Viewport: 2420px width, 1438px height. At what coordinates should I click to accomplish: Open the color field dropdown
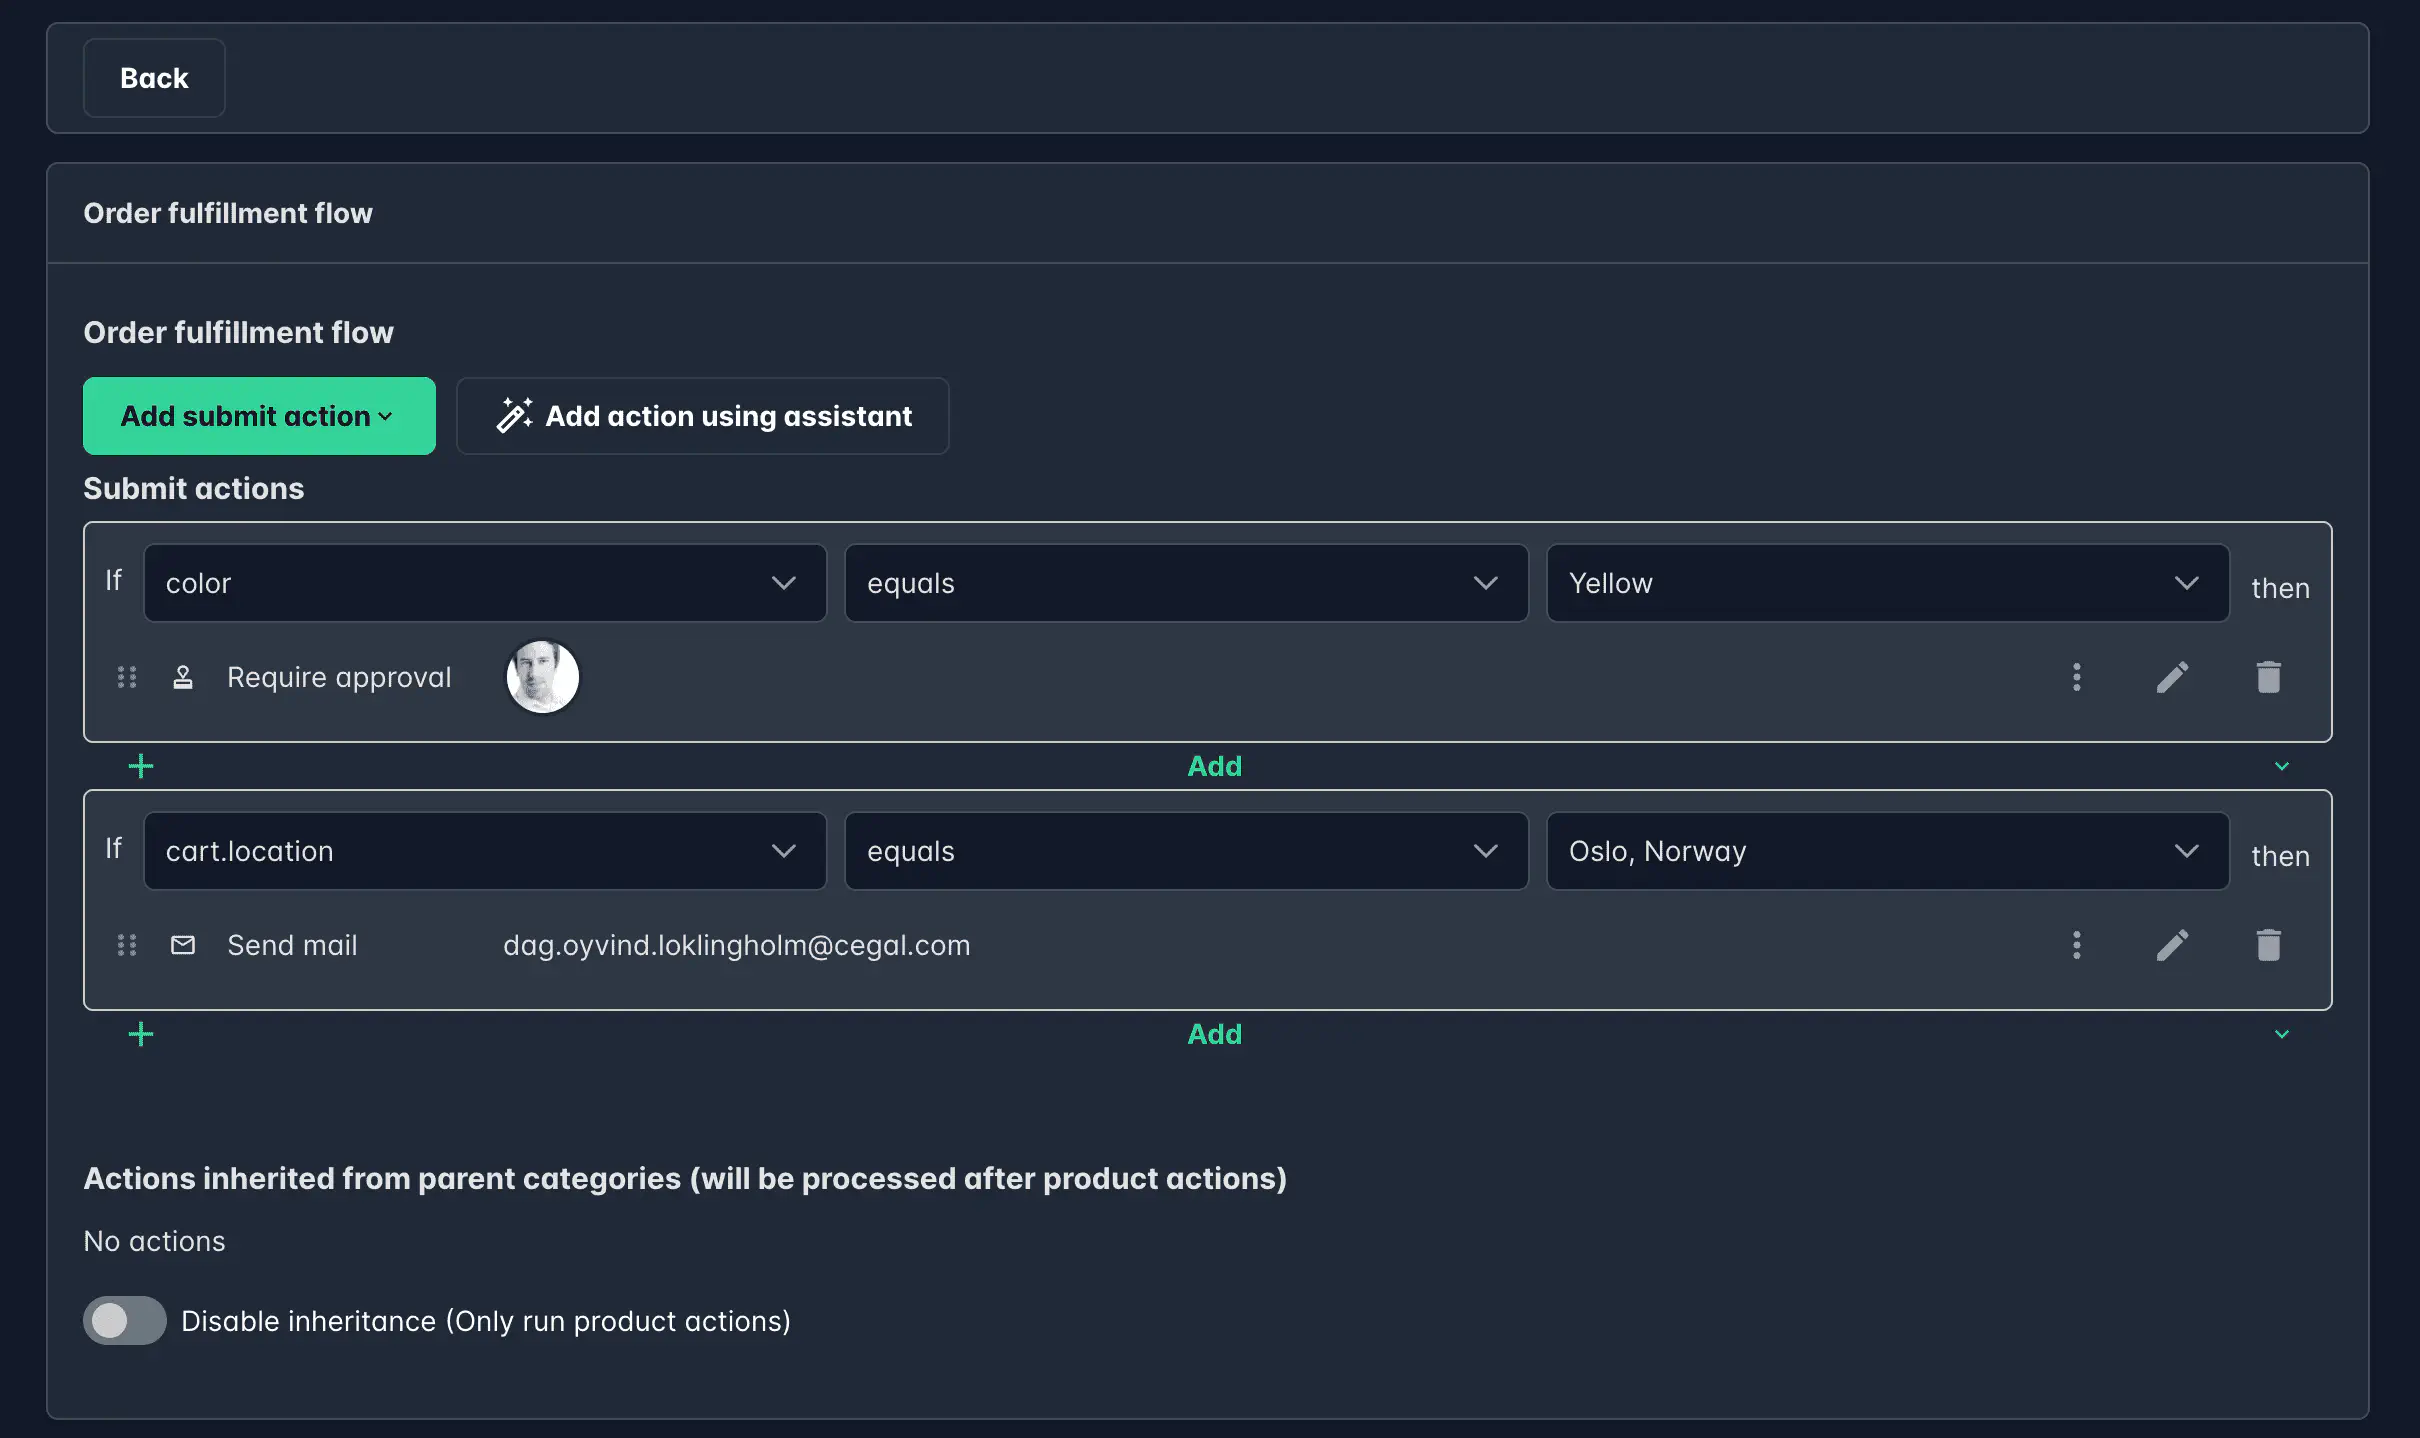(x=485, y=583)
